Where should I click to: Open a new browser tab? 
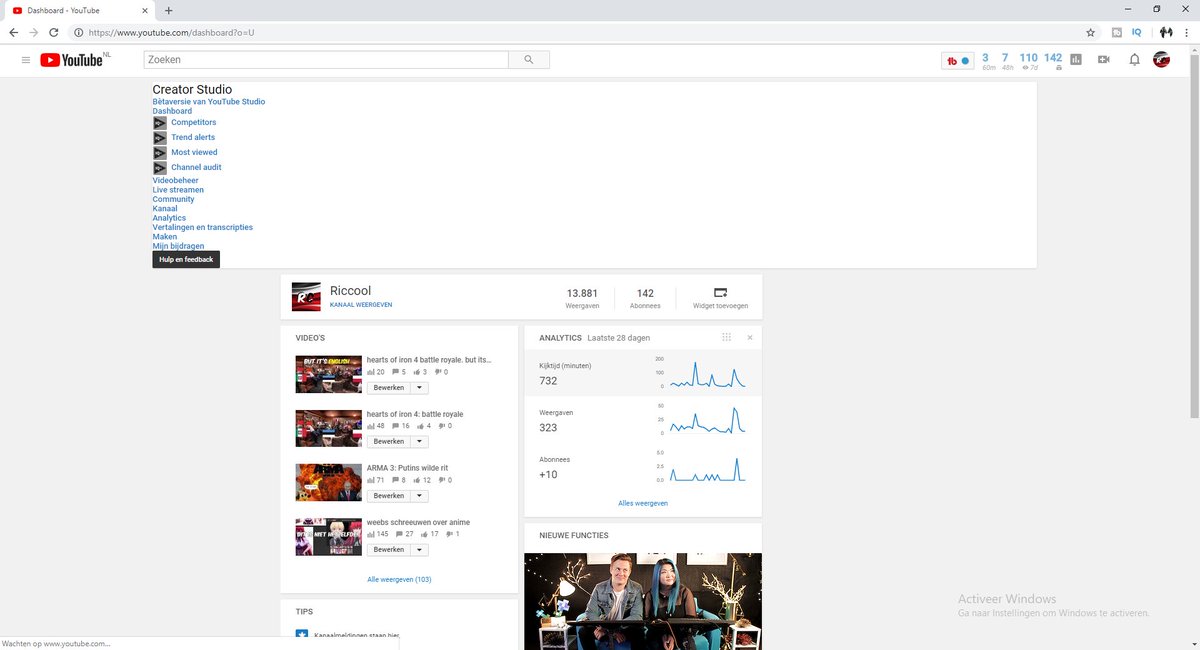(168, 10)
